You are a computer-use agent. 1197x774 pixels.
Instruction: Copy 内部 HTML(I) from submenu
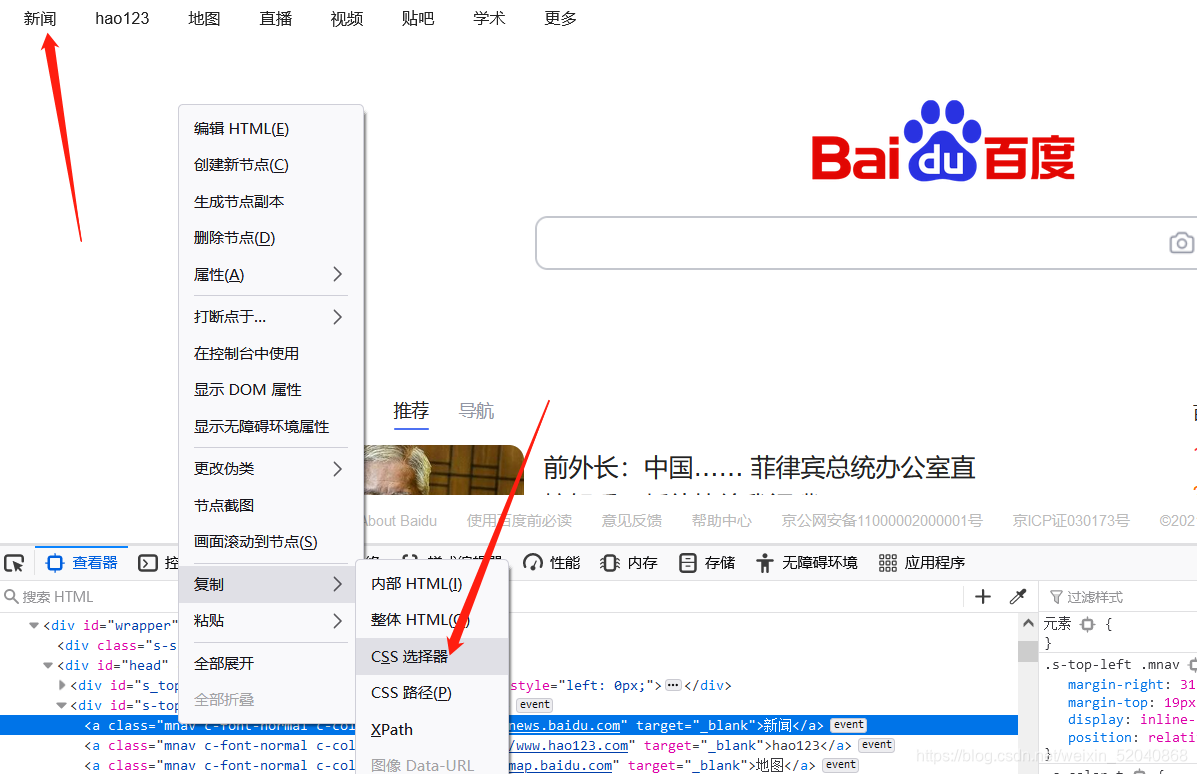(432, 584)
